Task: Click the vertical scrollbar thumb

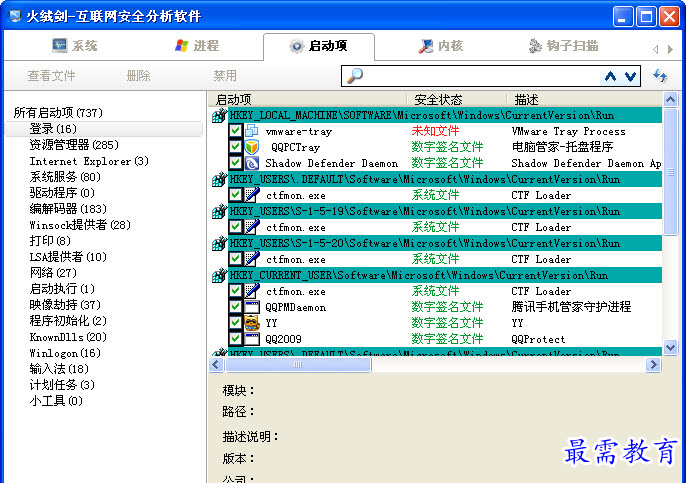Action: coord(670,172)
